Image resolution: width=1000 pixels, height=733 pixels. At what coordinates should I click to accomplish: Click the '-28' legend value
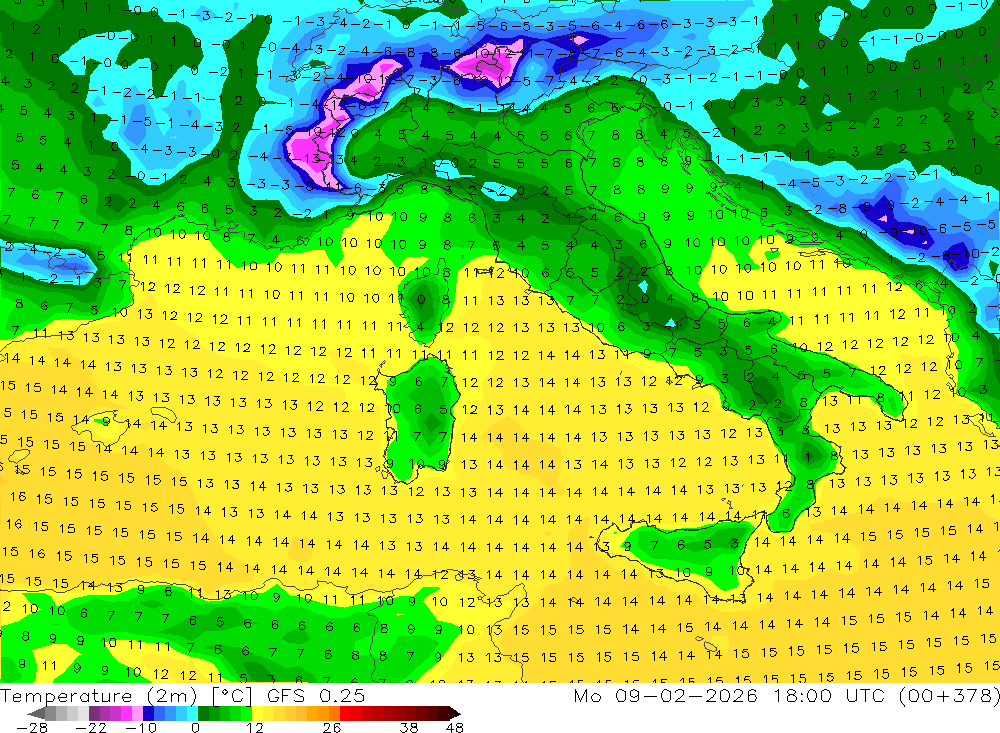click(30, 727)
